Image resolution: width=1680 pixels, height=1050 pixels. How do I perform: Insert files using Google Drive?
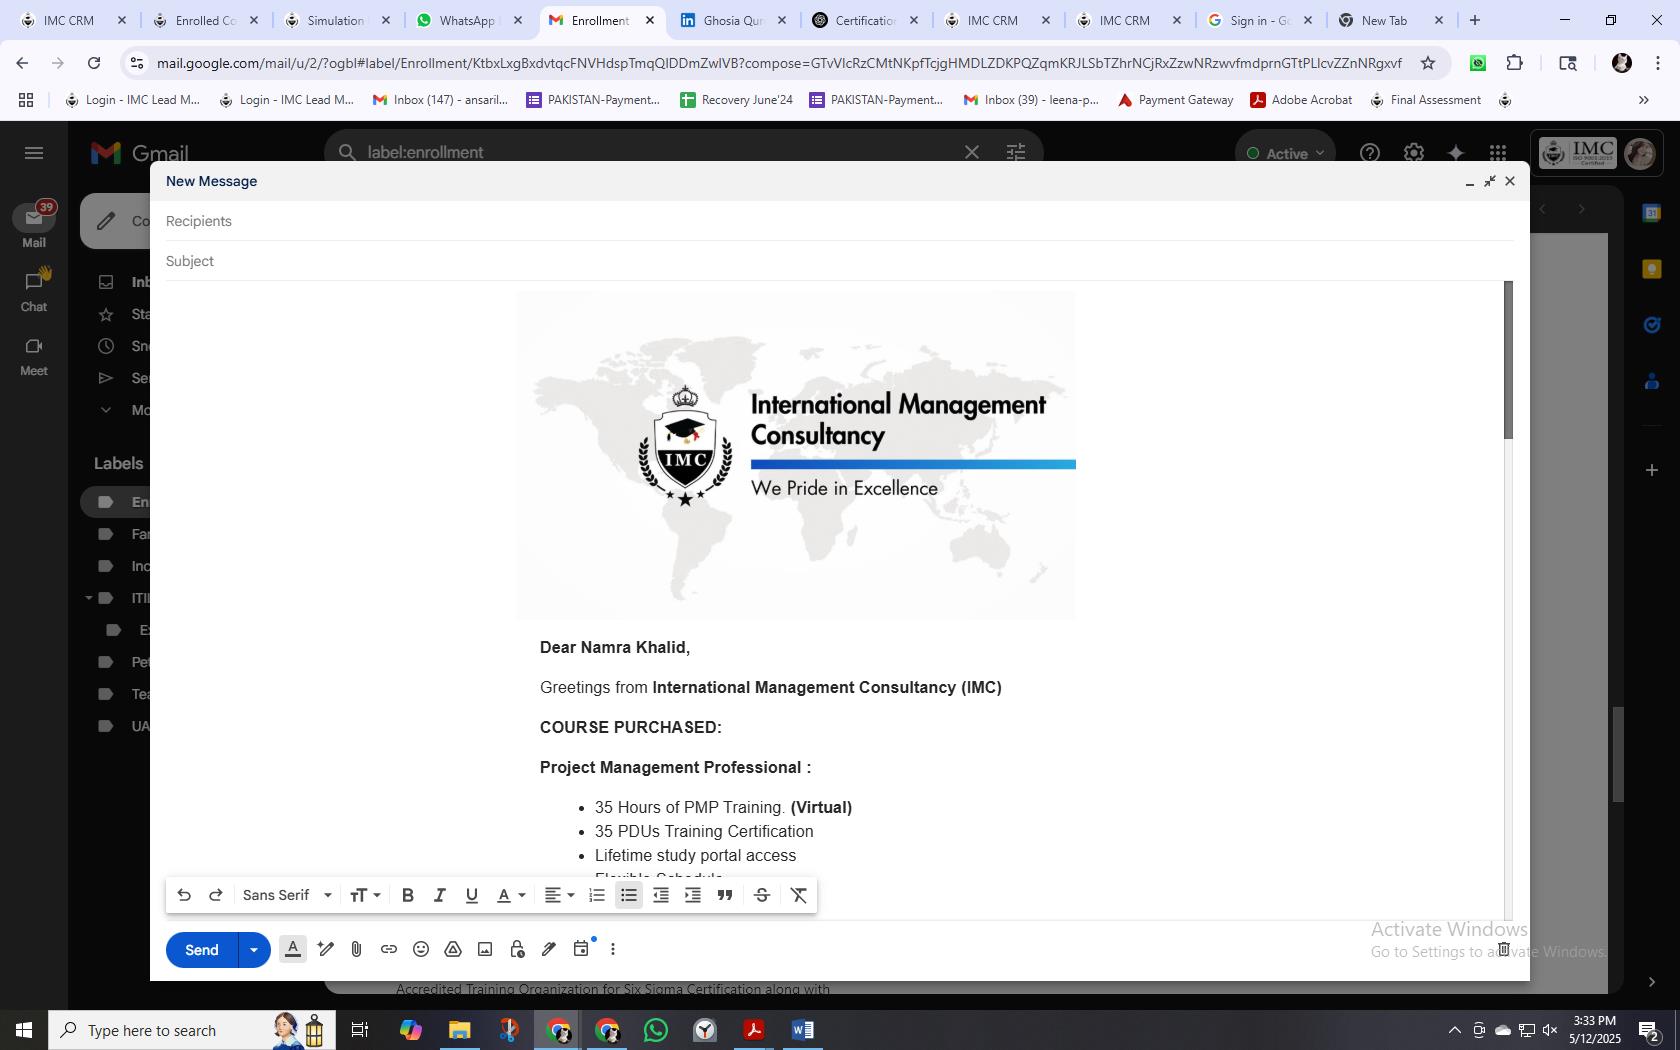(453, 949)
